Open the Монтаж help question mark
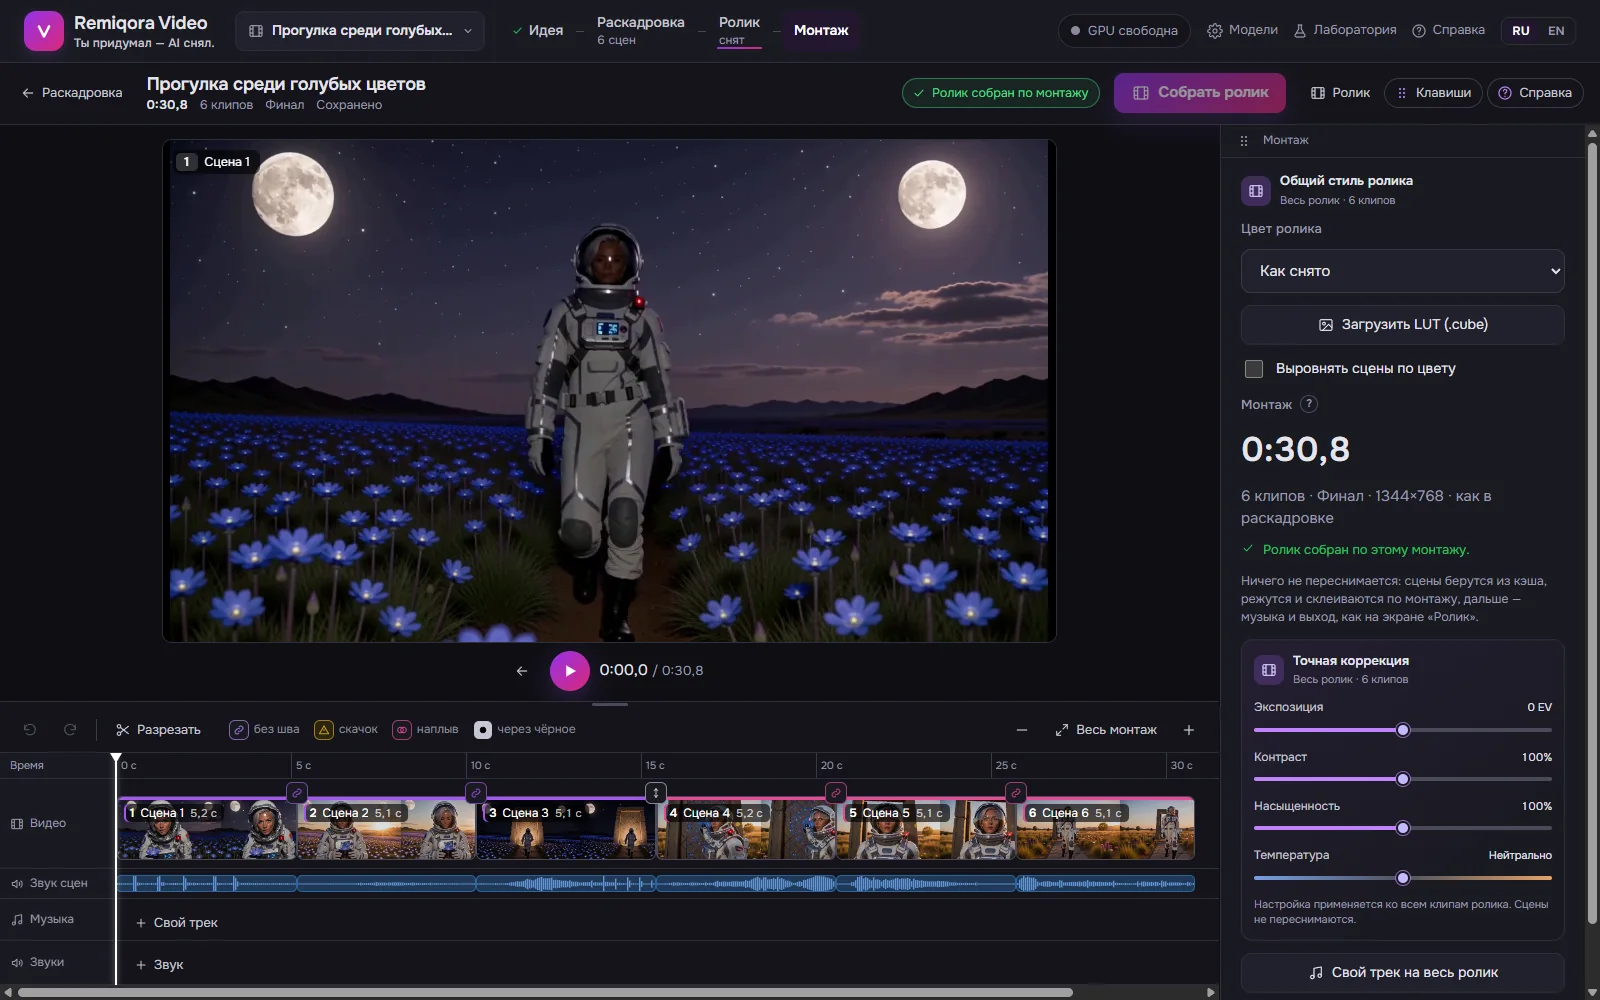Image resolution: width=1600 pixels, height=1000 pixels. click(x=1308, y=405)
